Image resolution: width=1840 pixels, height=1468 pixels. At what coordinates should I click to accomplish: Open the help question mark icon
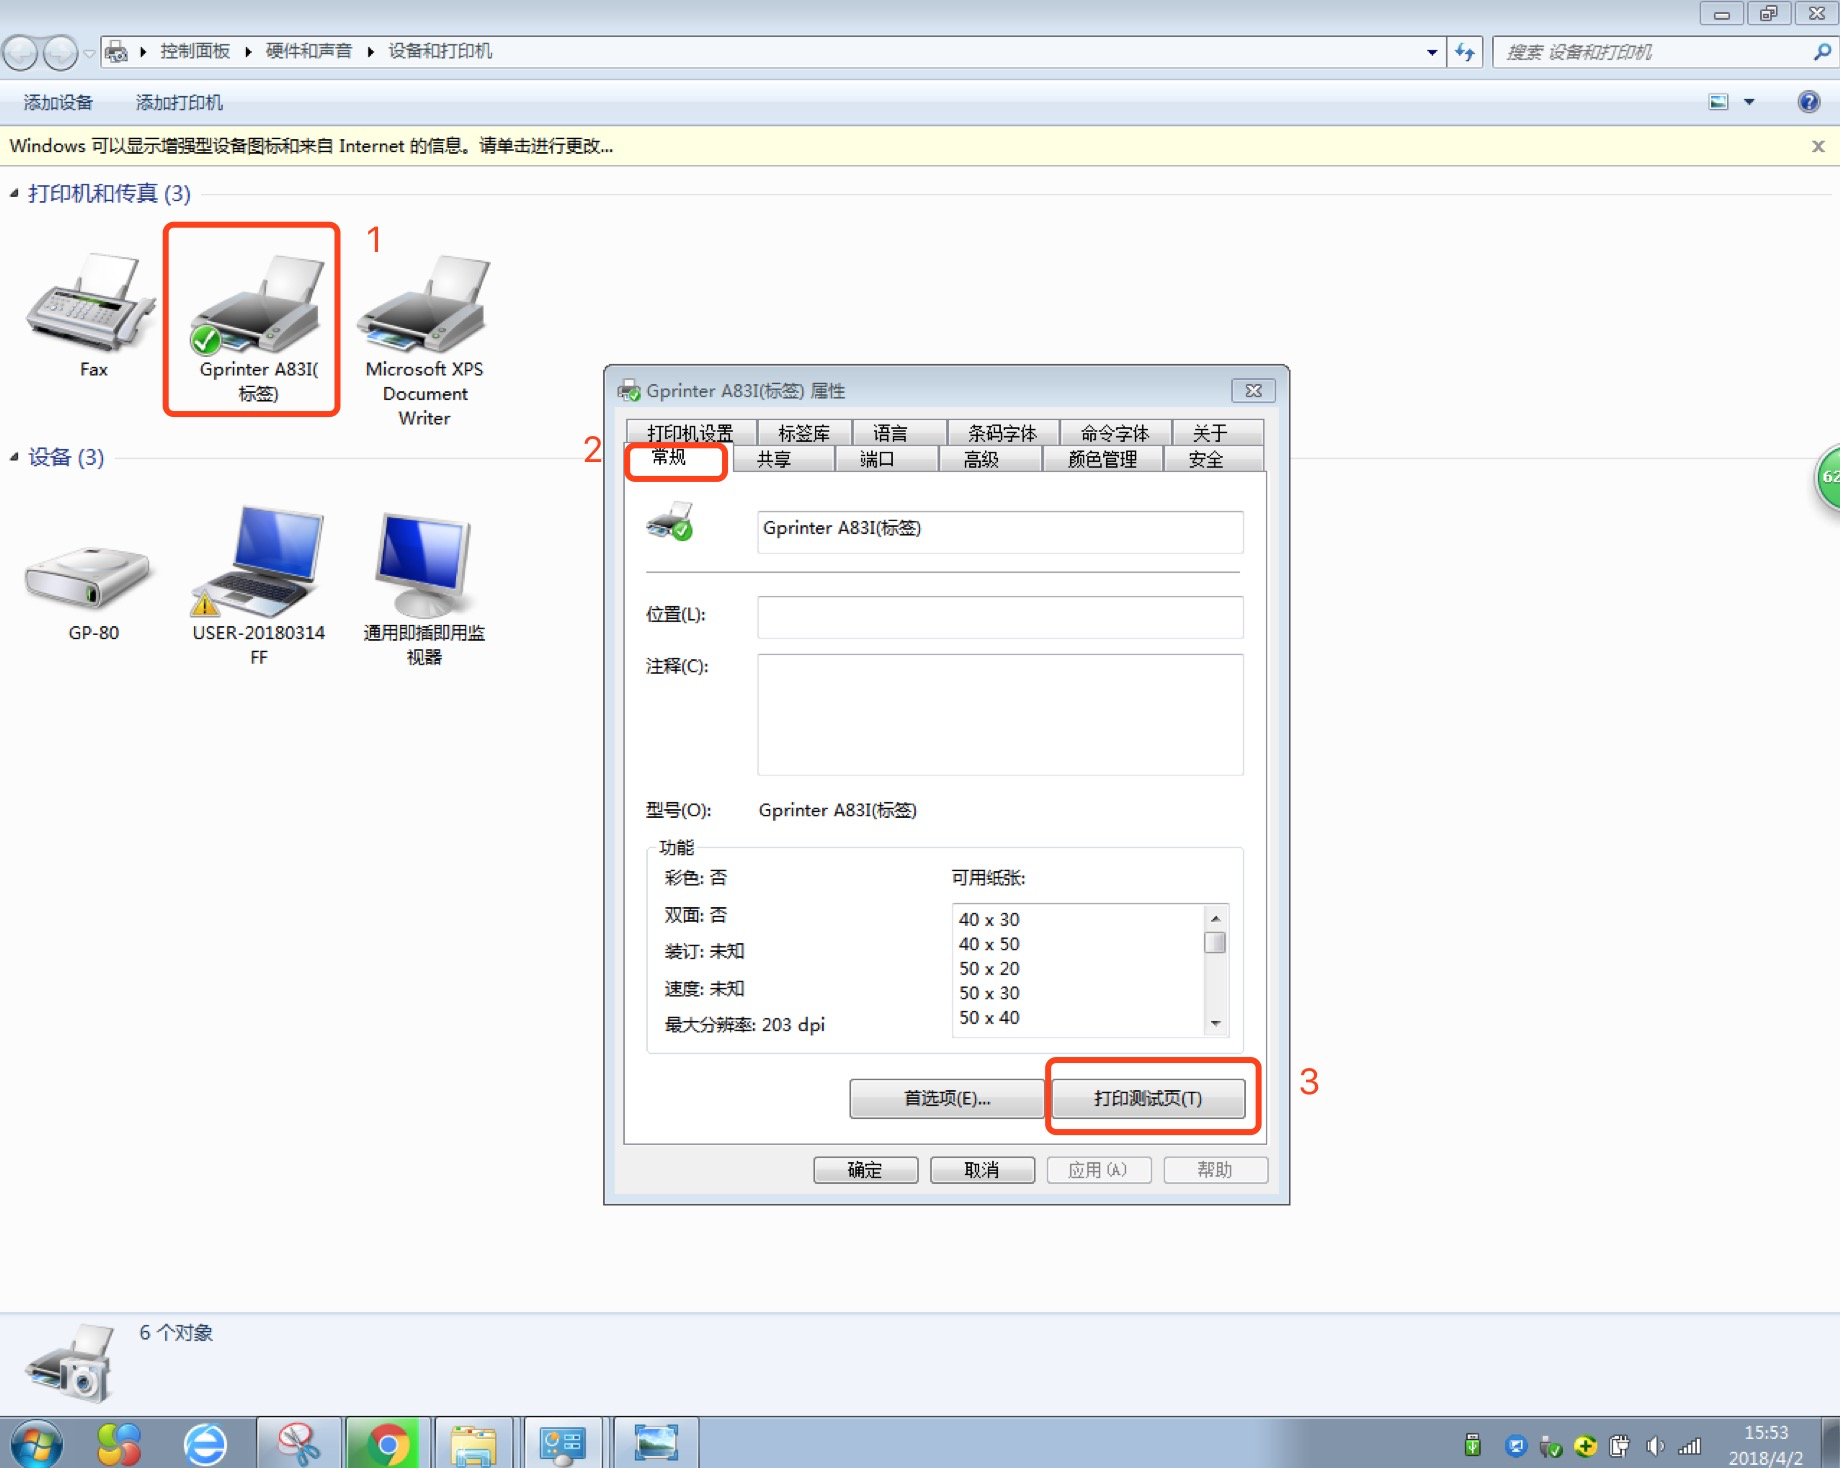1808,102
